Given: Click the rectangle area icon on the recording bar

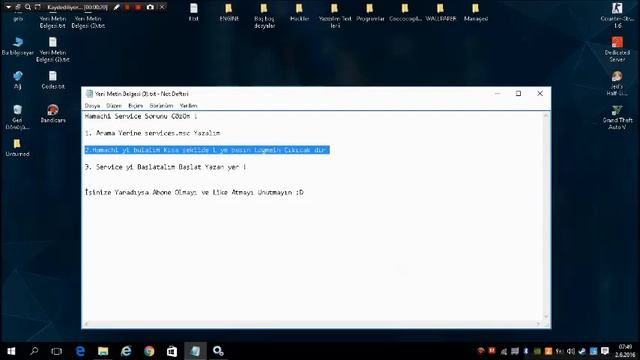Looking at the screenshot, I should pos(38,7).
